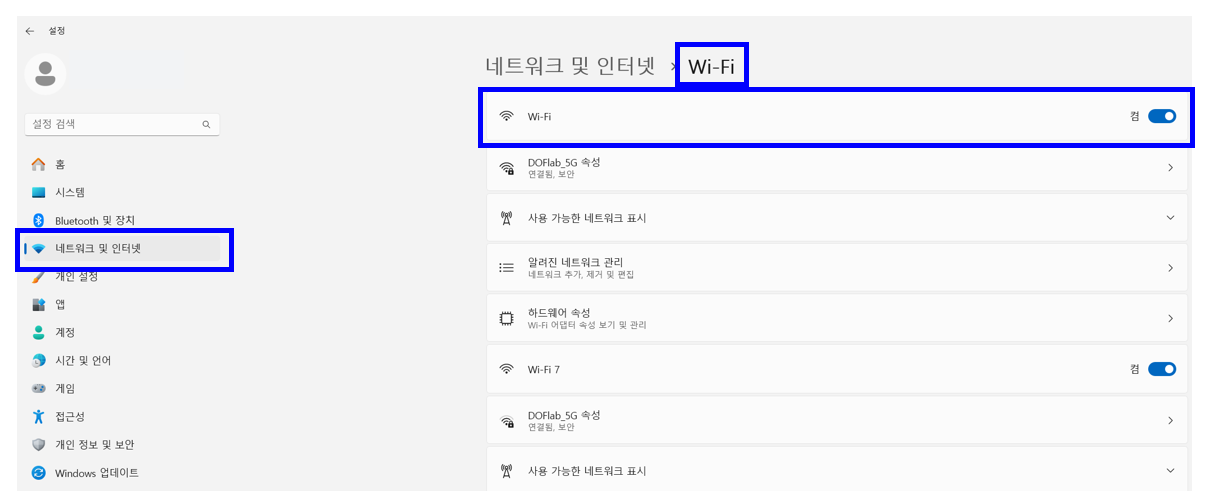The height and width of the screenshot is (502, 1210).
Task: Select 시스템 in the sidebar
Action: pyautogui.click(x=69, y=192)
